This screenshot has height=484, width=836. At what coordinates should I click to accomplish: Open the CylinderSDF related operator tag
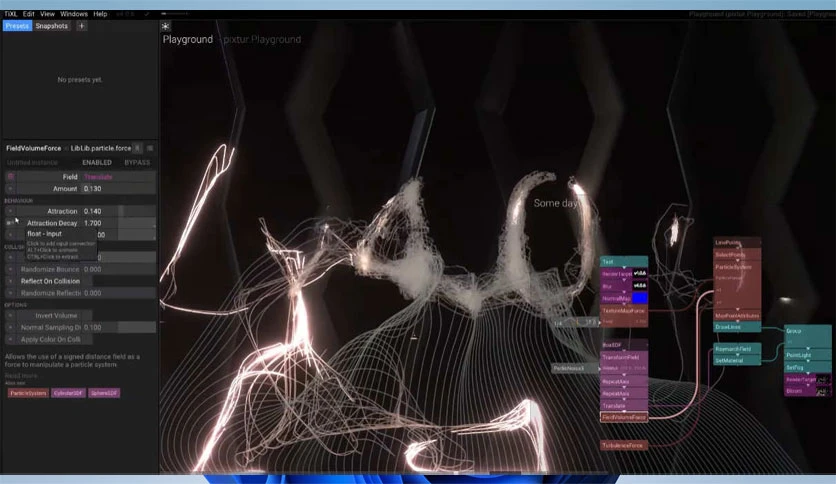[x=68, y=393]
